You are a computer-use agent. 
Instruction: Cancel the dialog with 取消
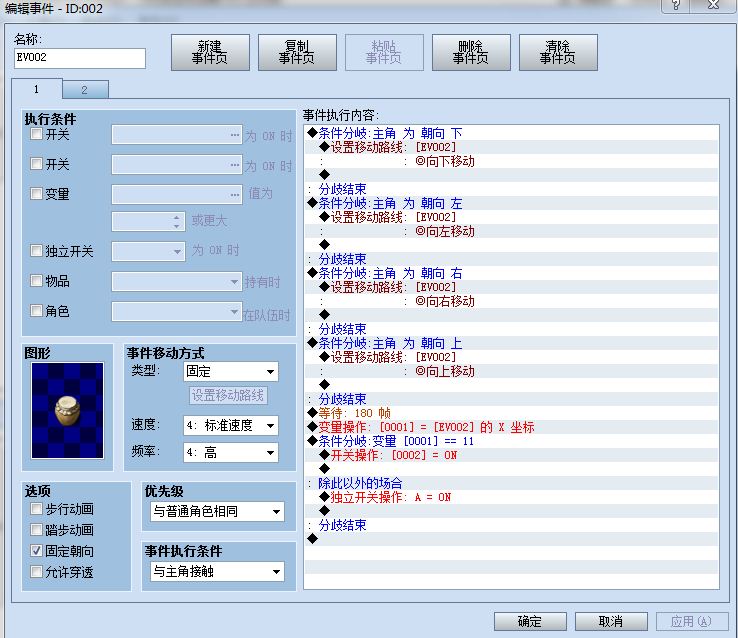(611, 622)
